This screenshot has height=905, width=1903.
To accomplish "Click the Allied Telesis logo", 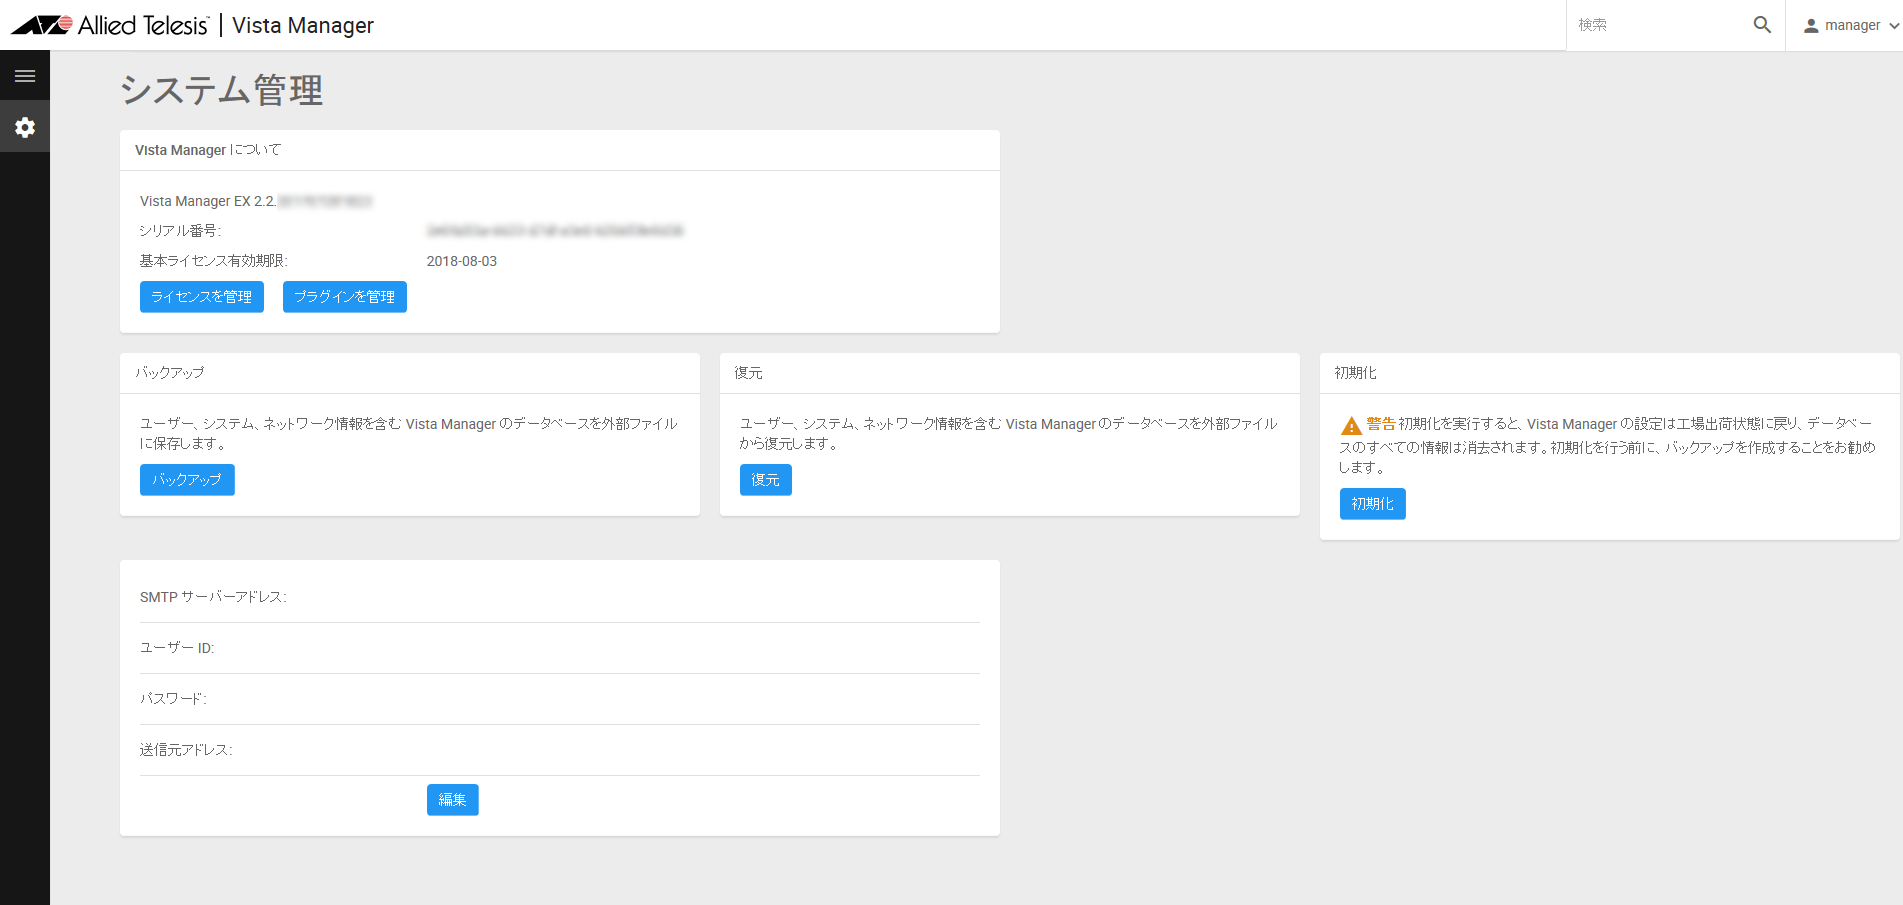I will click(110, 25).
